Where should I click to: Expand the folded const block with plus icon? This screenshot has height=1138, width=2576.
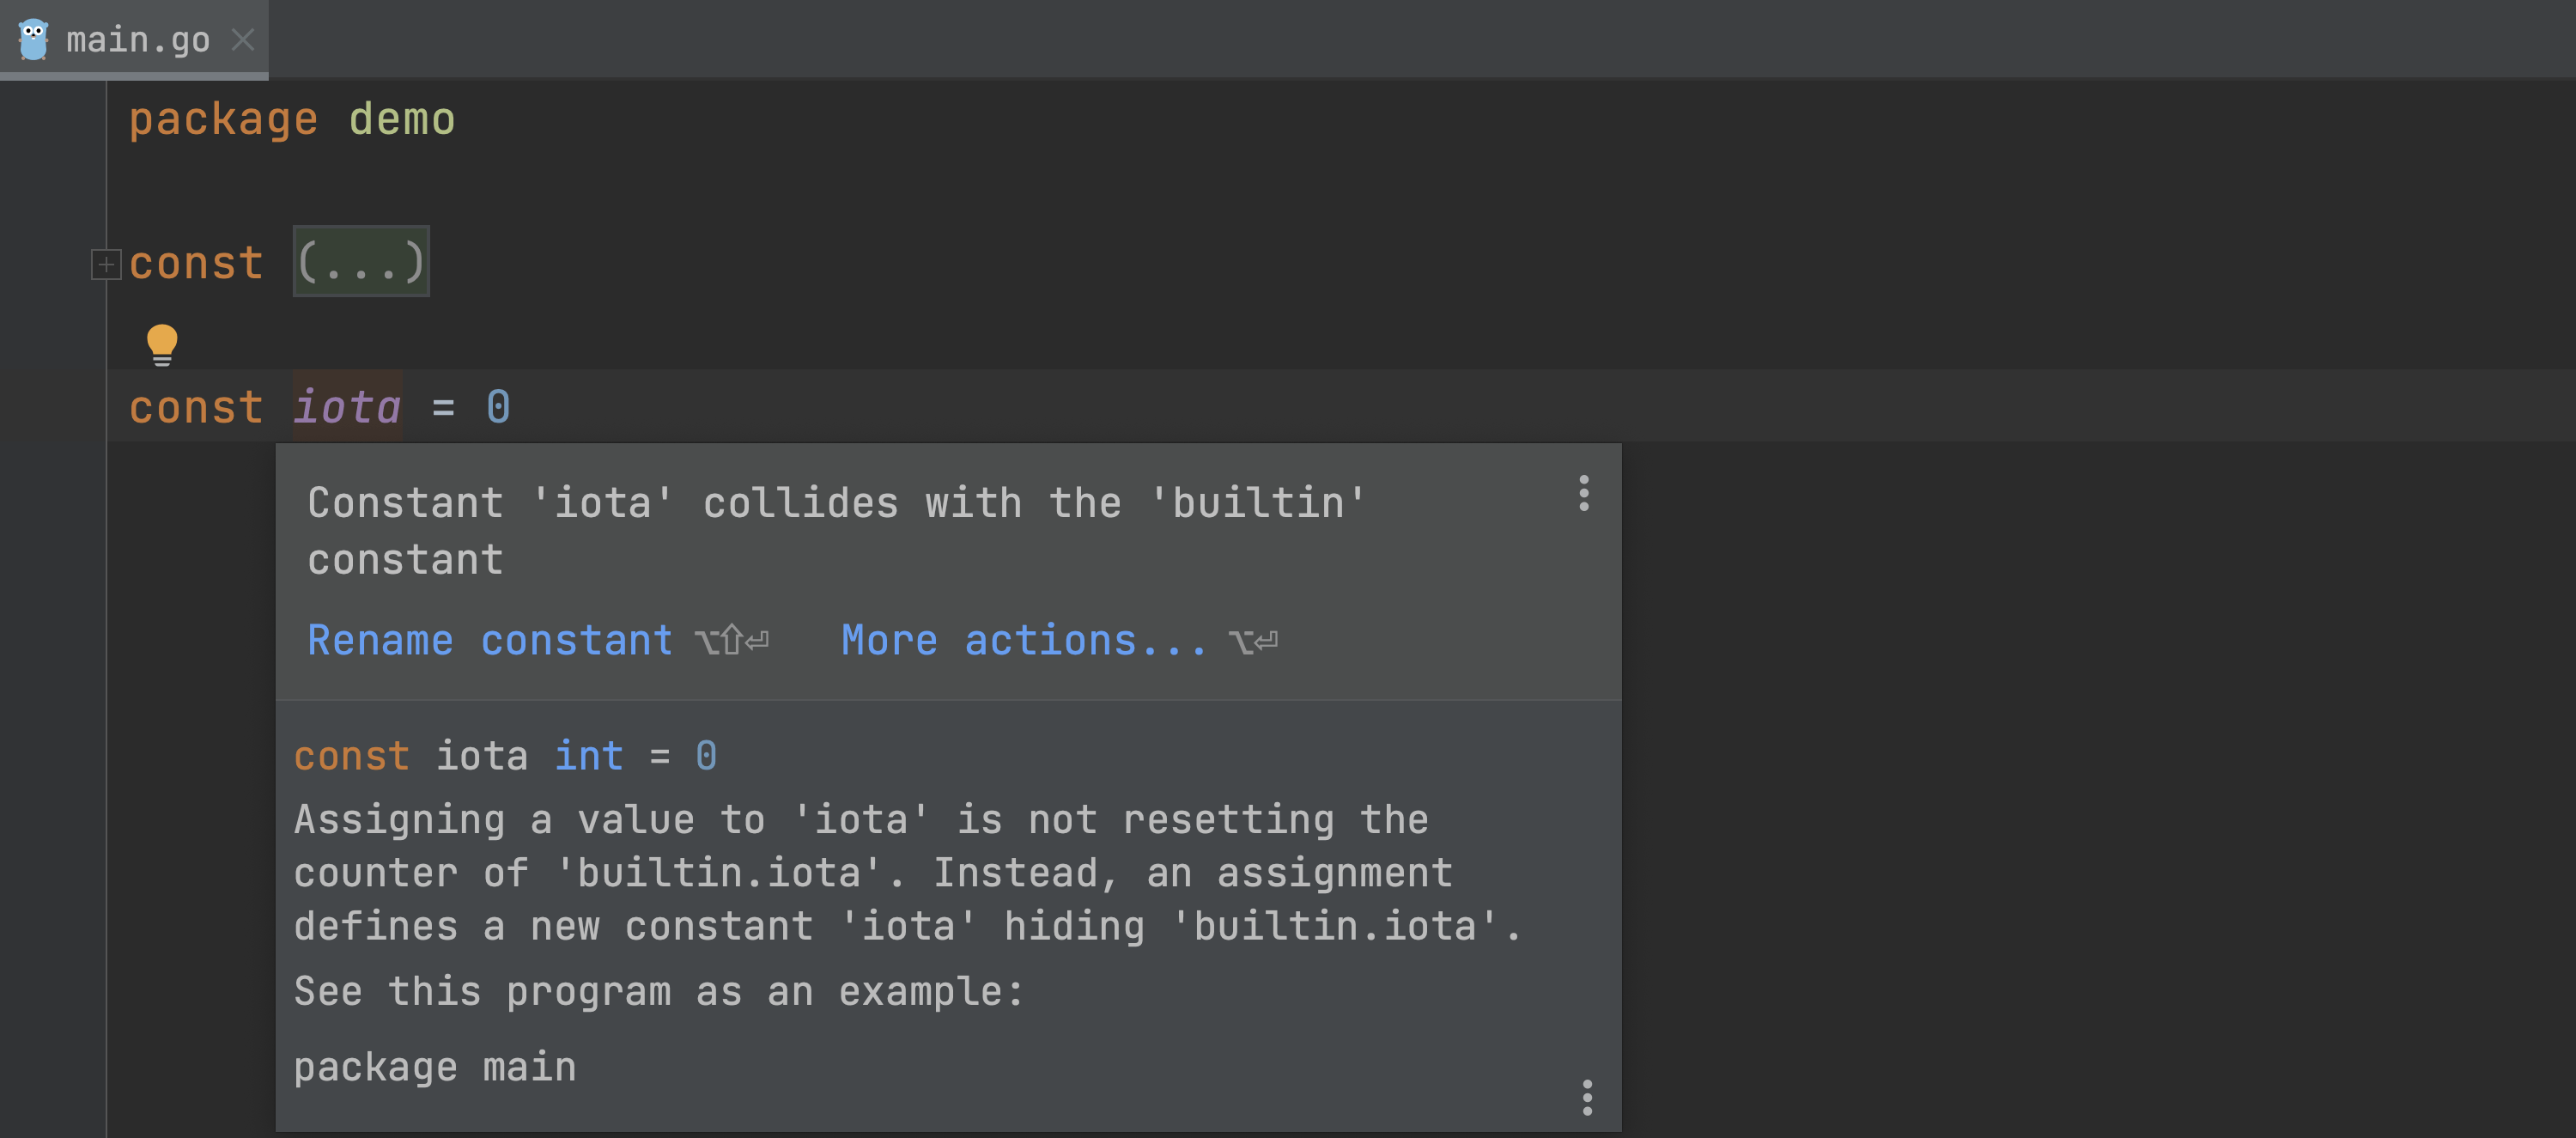tap(105, 264)
